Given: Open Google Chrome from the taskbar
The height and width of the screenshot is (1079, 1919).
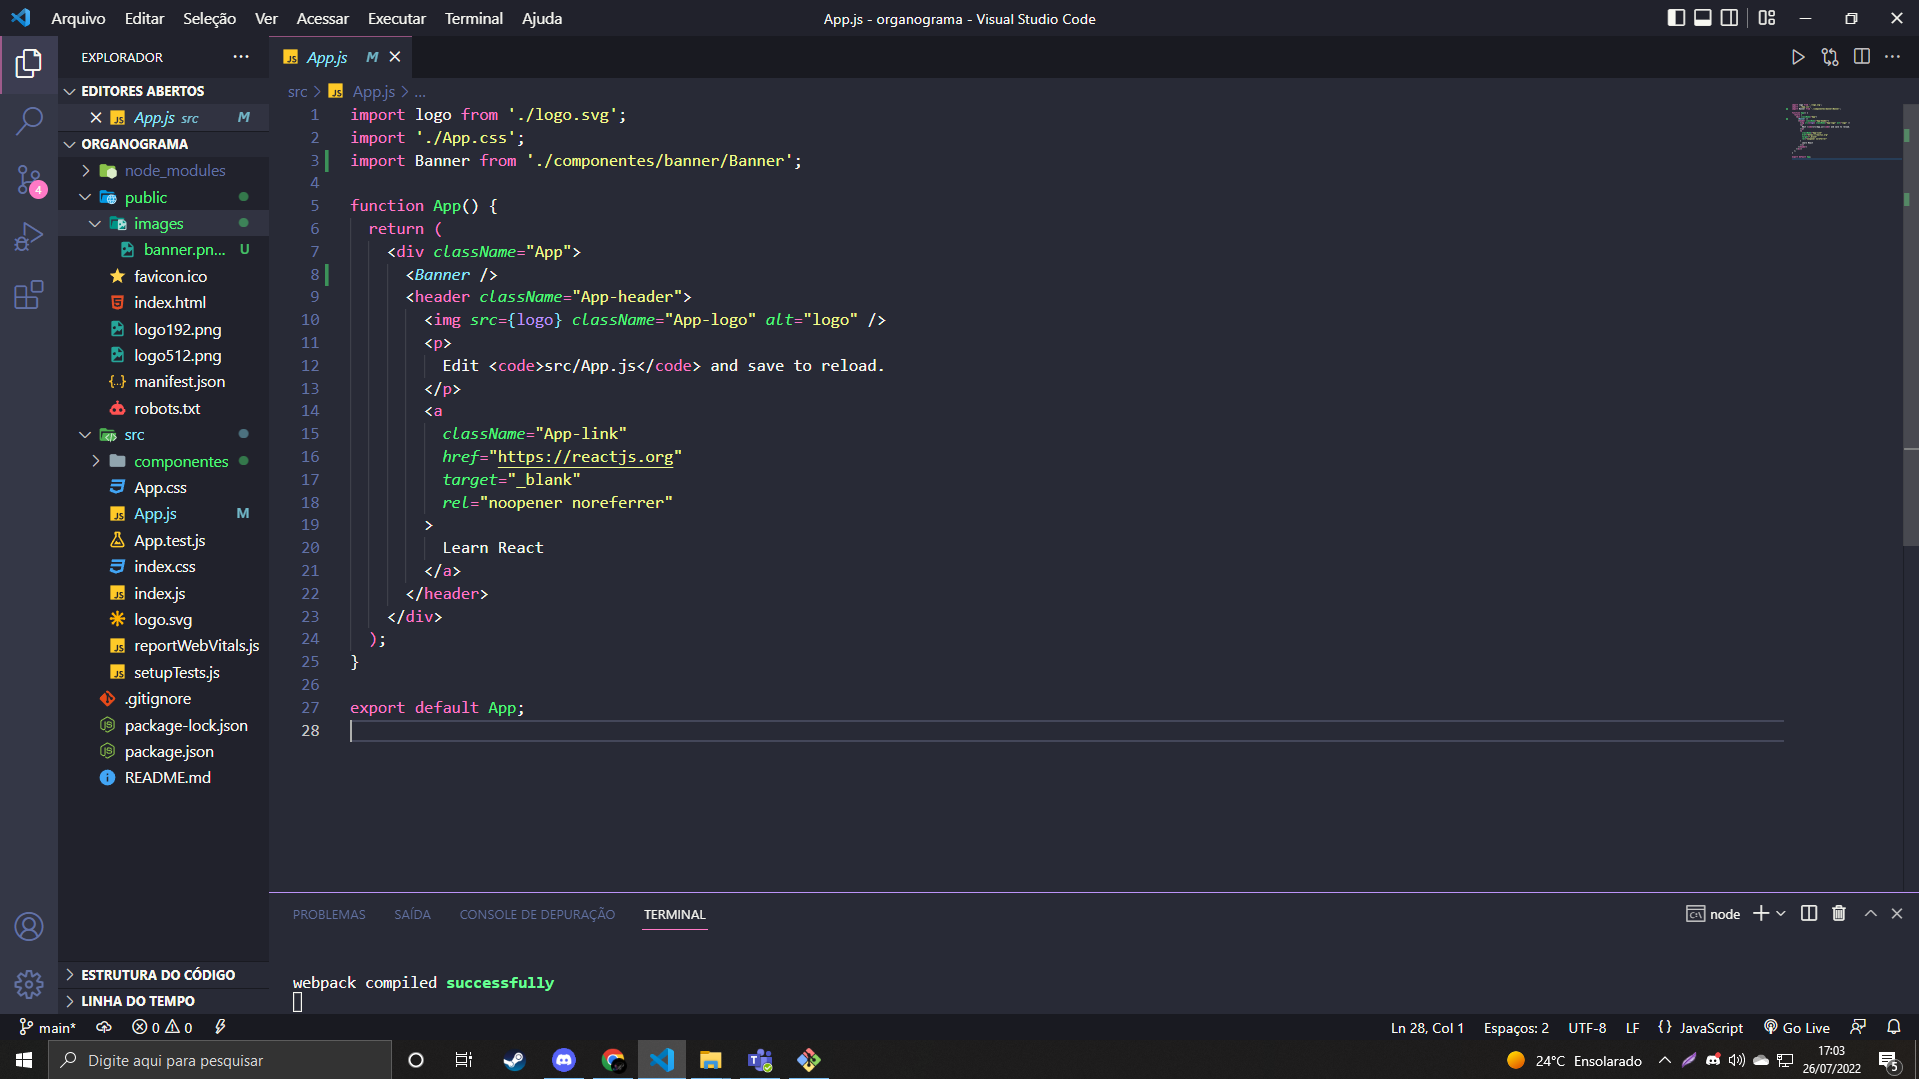Looking at the screenshot, I should 613,1060.
